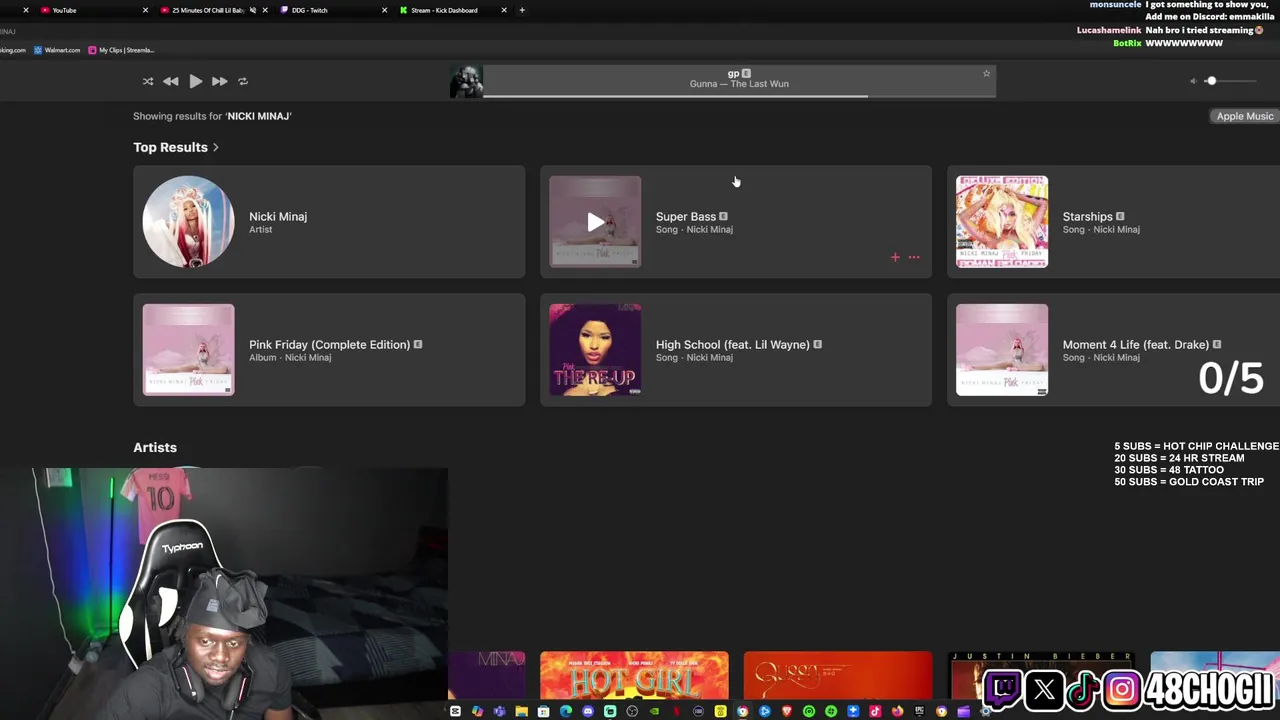The height and width of the screenshot is (720, 1280).
Task: Open Microsoft Store from the taskbar
Action: 544,711
